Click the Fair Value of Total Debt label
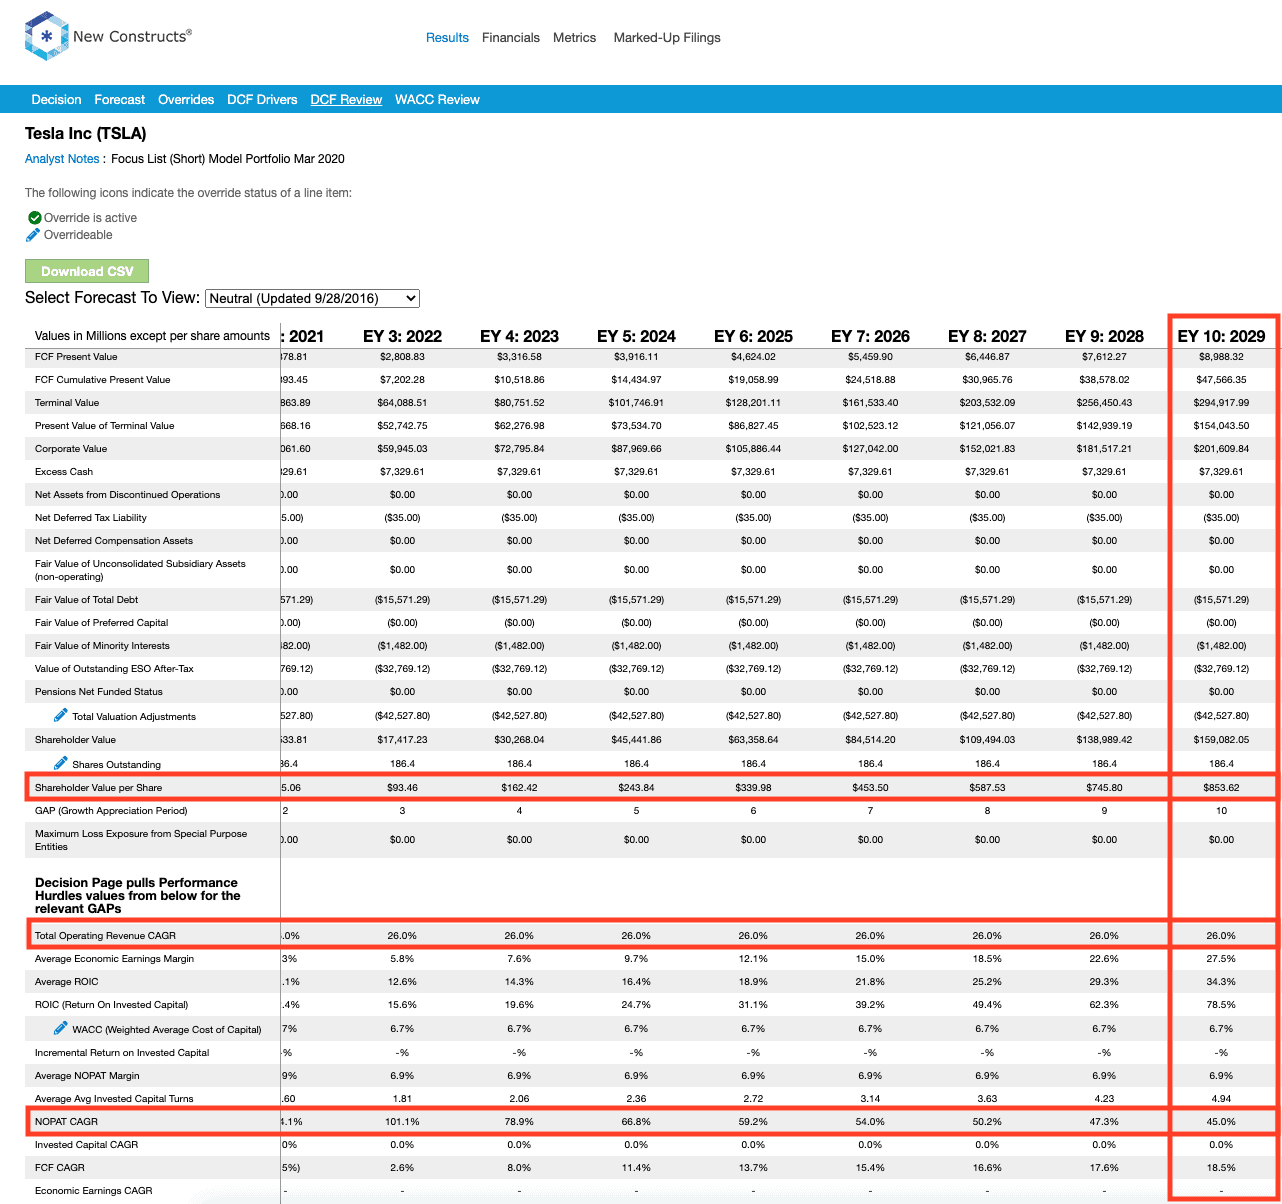1282x1204 pixels. (87, 600)
